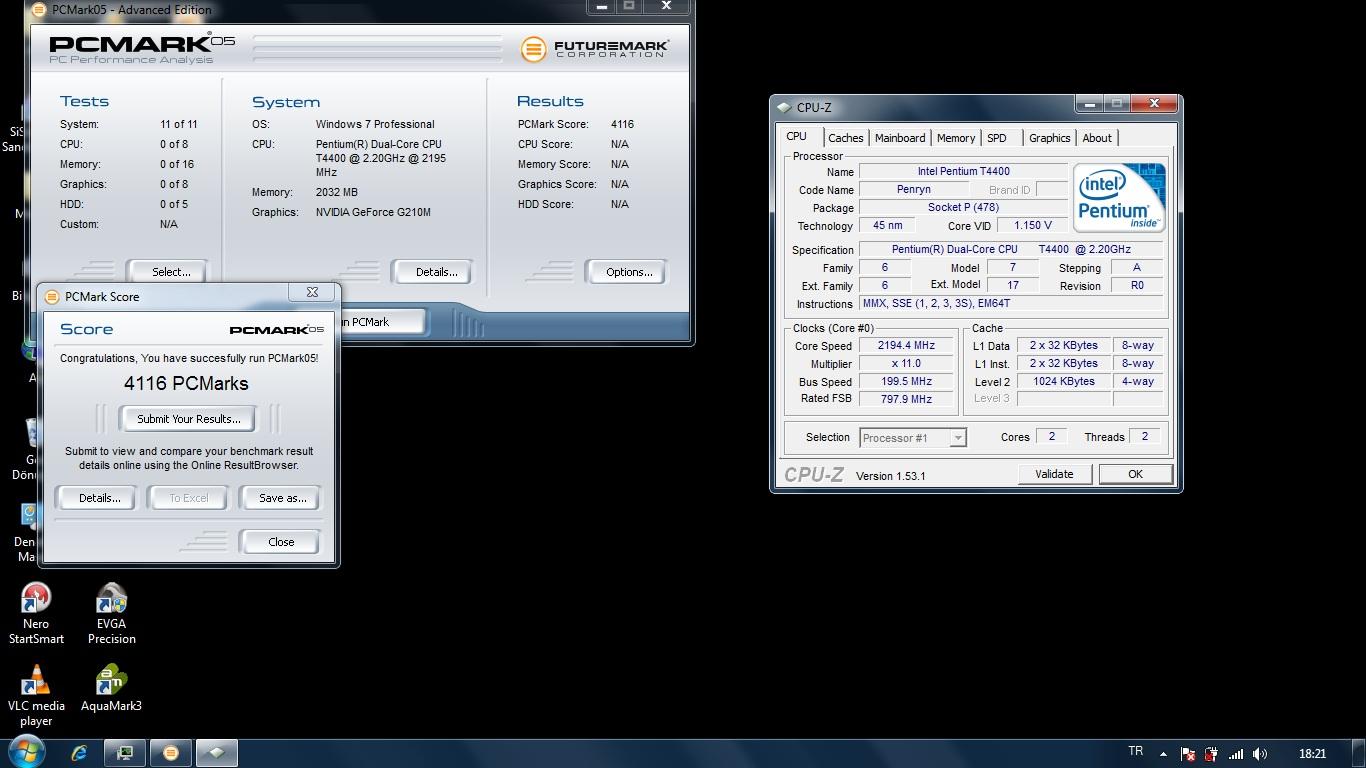Click the Level 2 cache value 1024 KBytes
The width and height of the screenshot is (1366, 768).
(1063, 382)
